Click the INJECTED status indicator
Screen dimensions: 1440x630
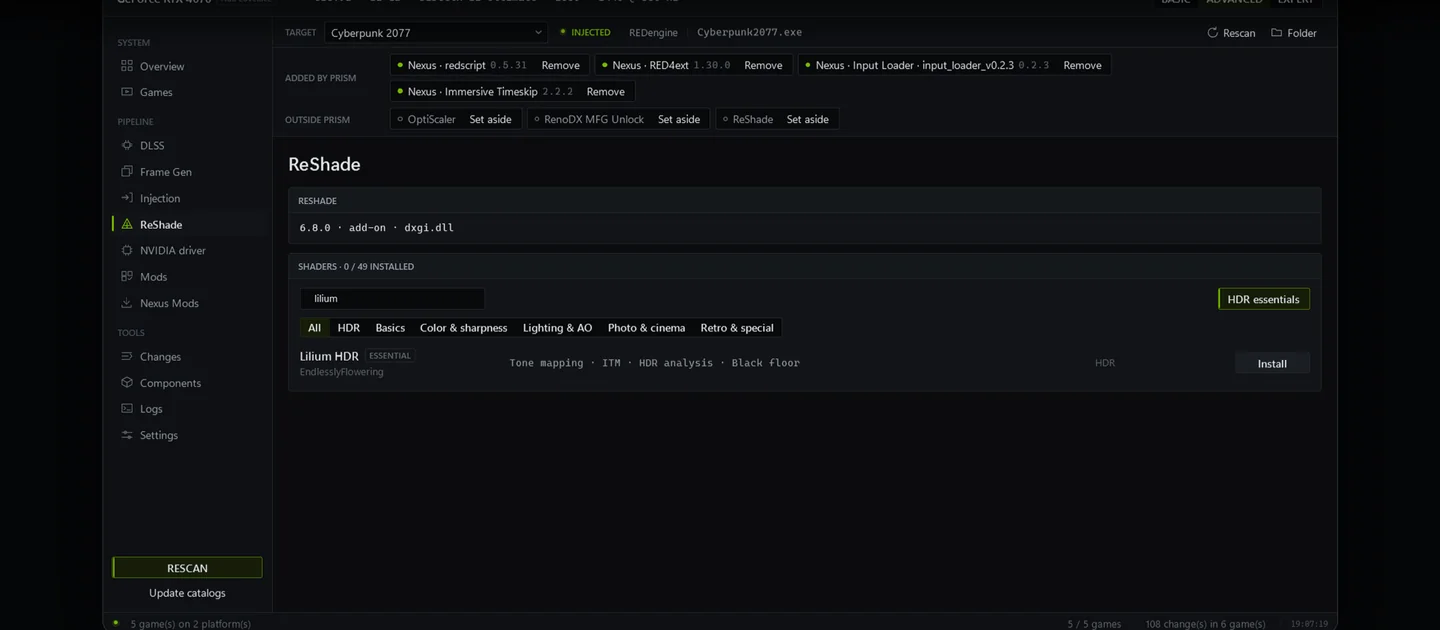coord(585,33)
